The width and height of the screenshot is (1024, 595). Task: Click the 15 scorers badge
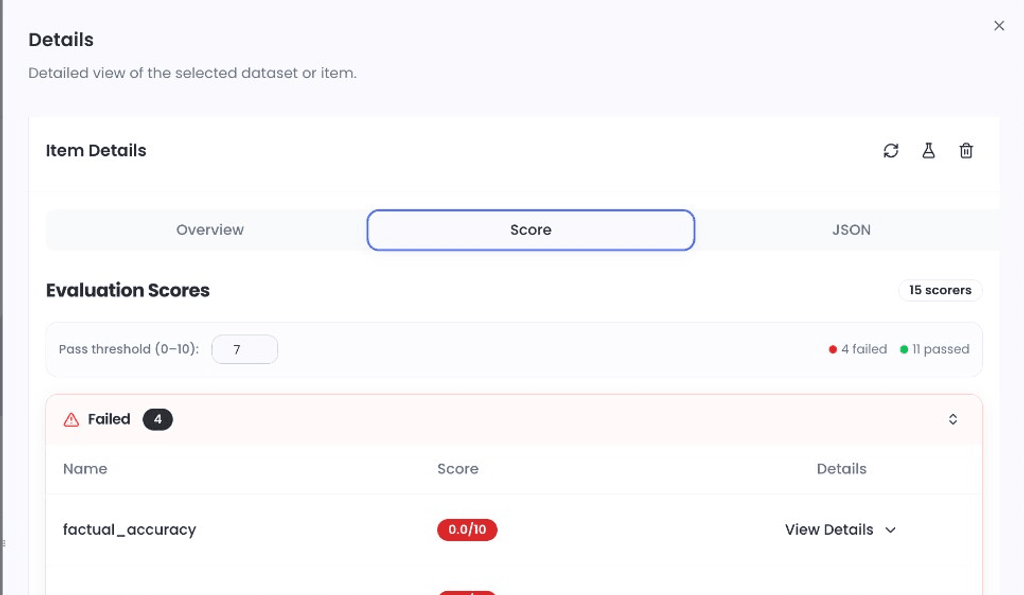(940, 290)
